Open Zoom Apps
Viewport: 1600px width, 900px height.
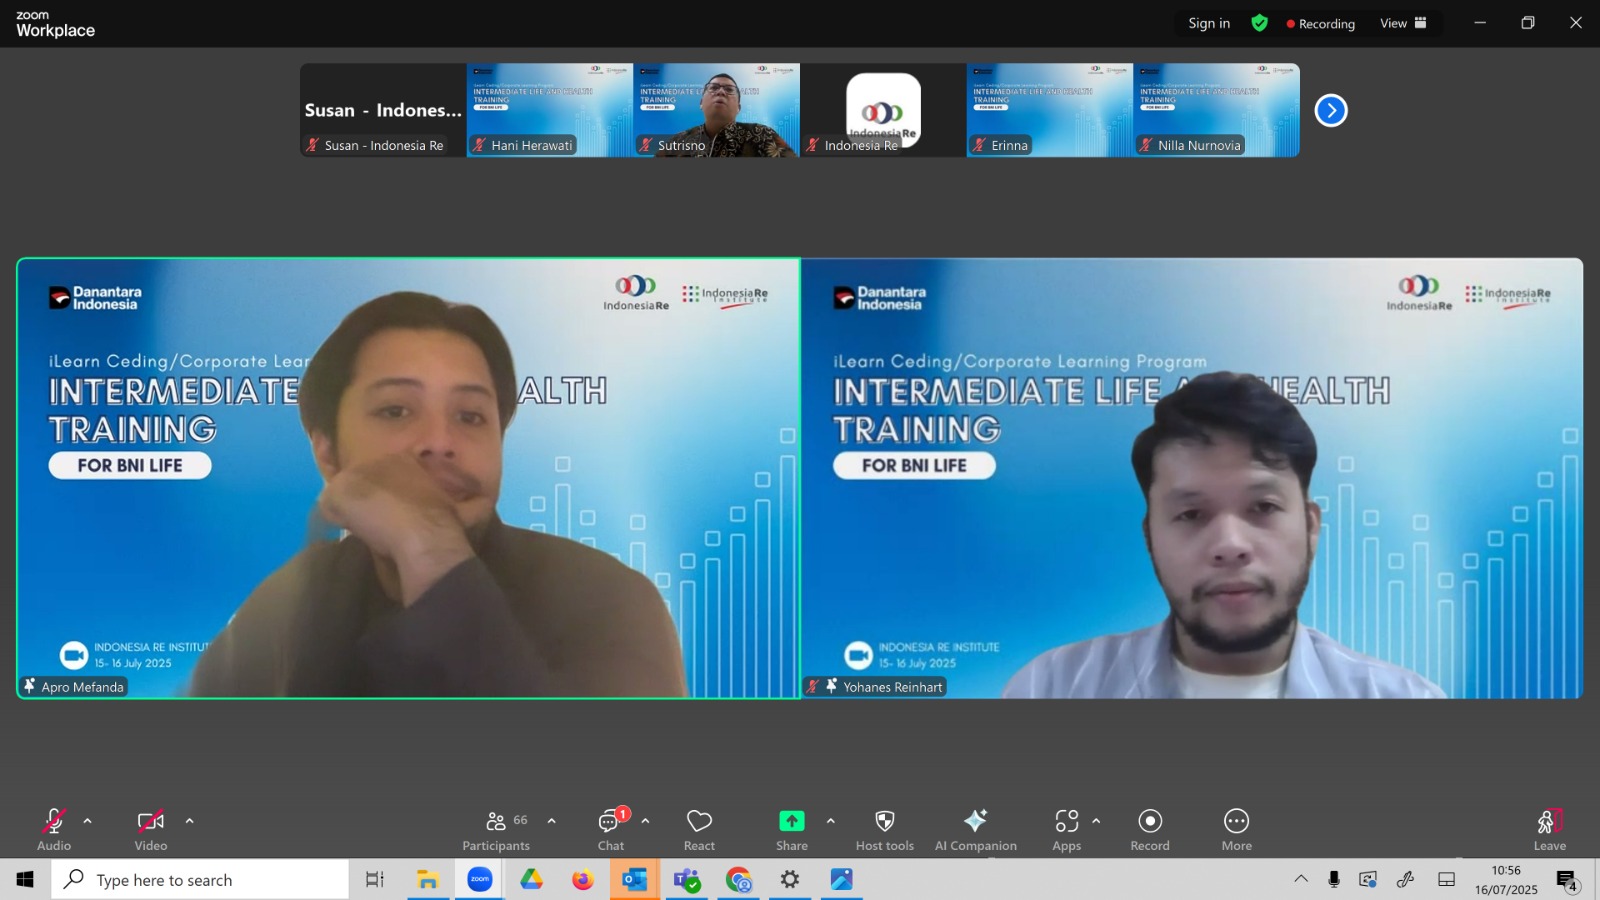(x=1067, y=830)
